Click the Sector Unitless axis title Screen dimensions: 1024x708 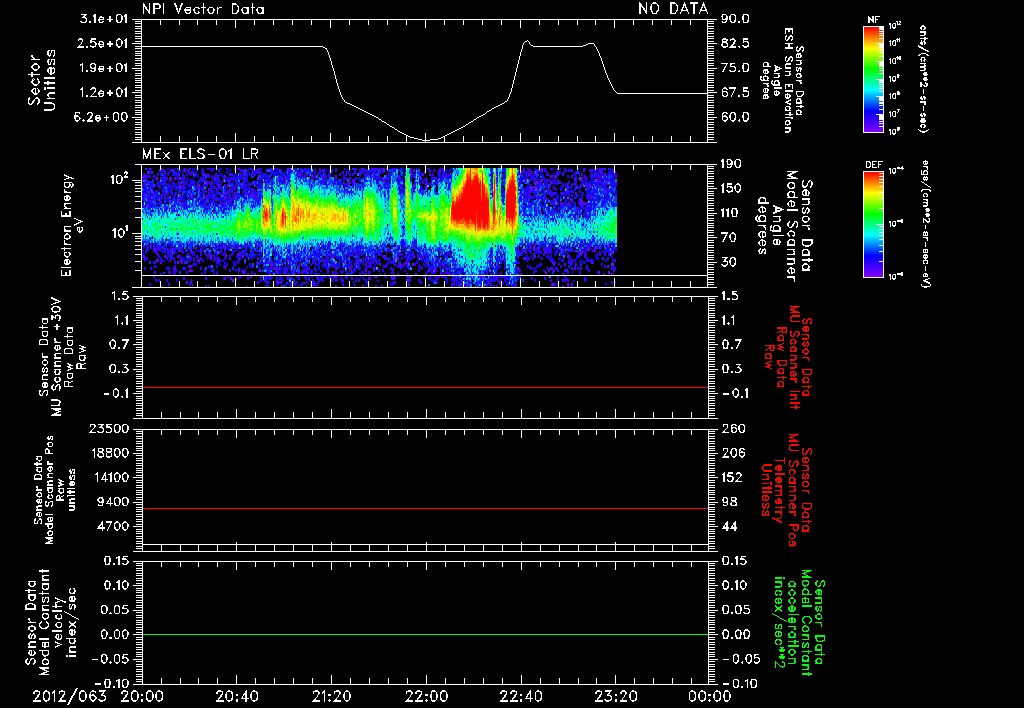42,80
